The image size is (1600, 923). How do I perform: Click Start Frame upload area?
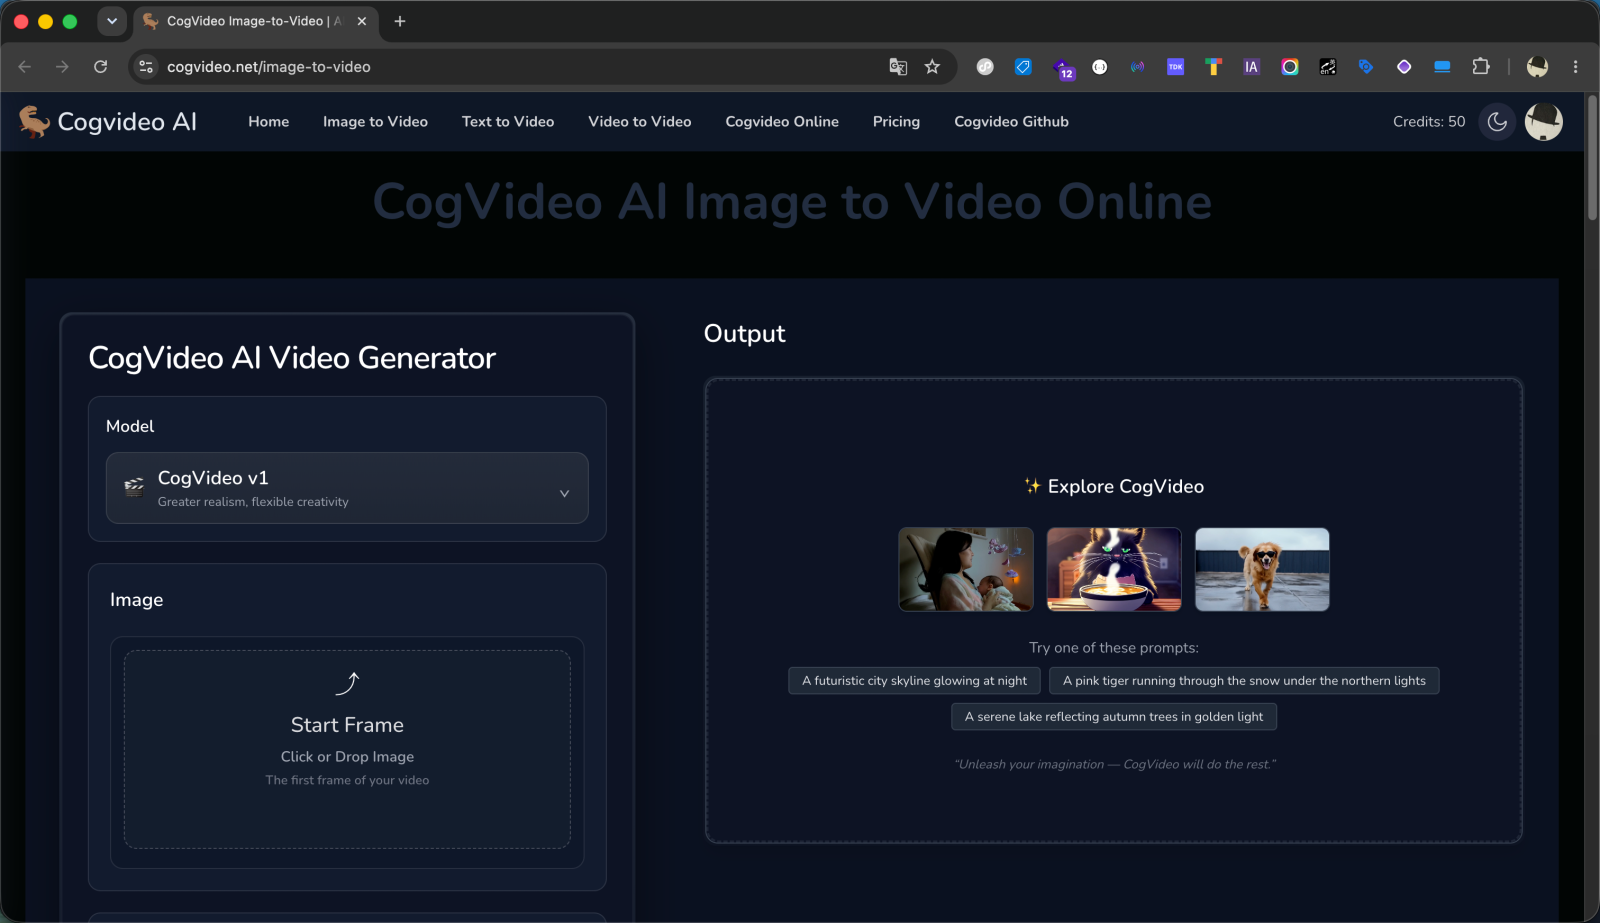(x=347, y=750)
